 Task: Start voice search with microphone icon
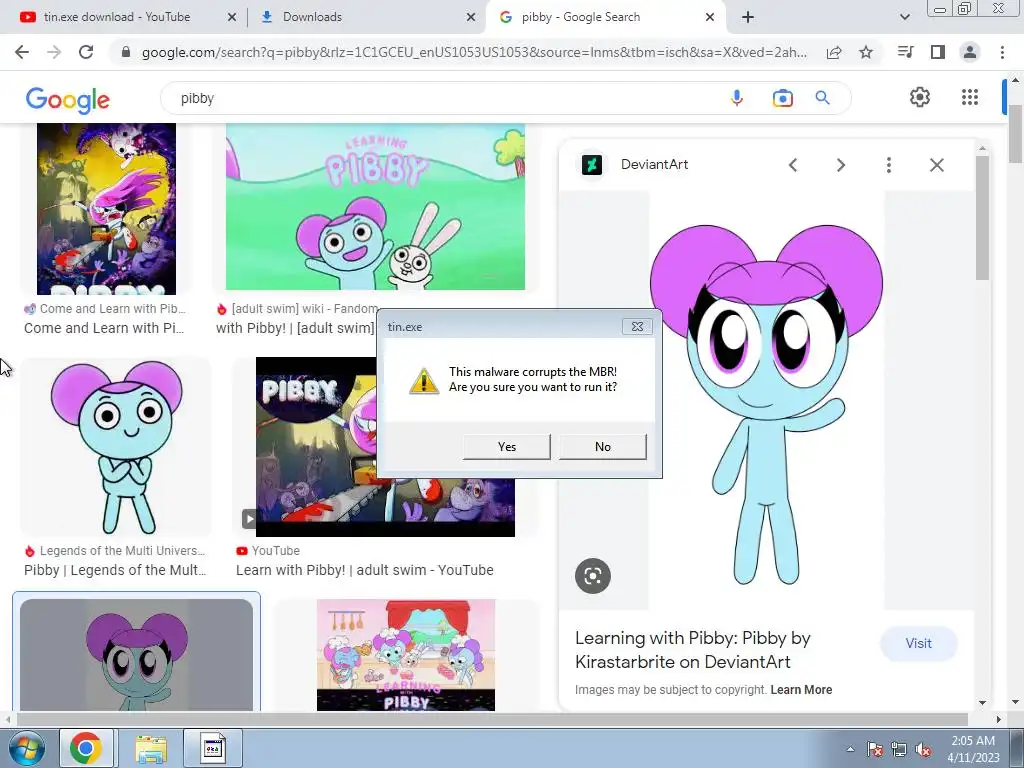tap(737, 98)
